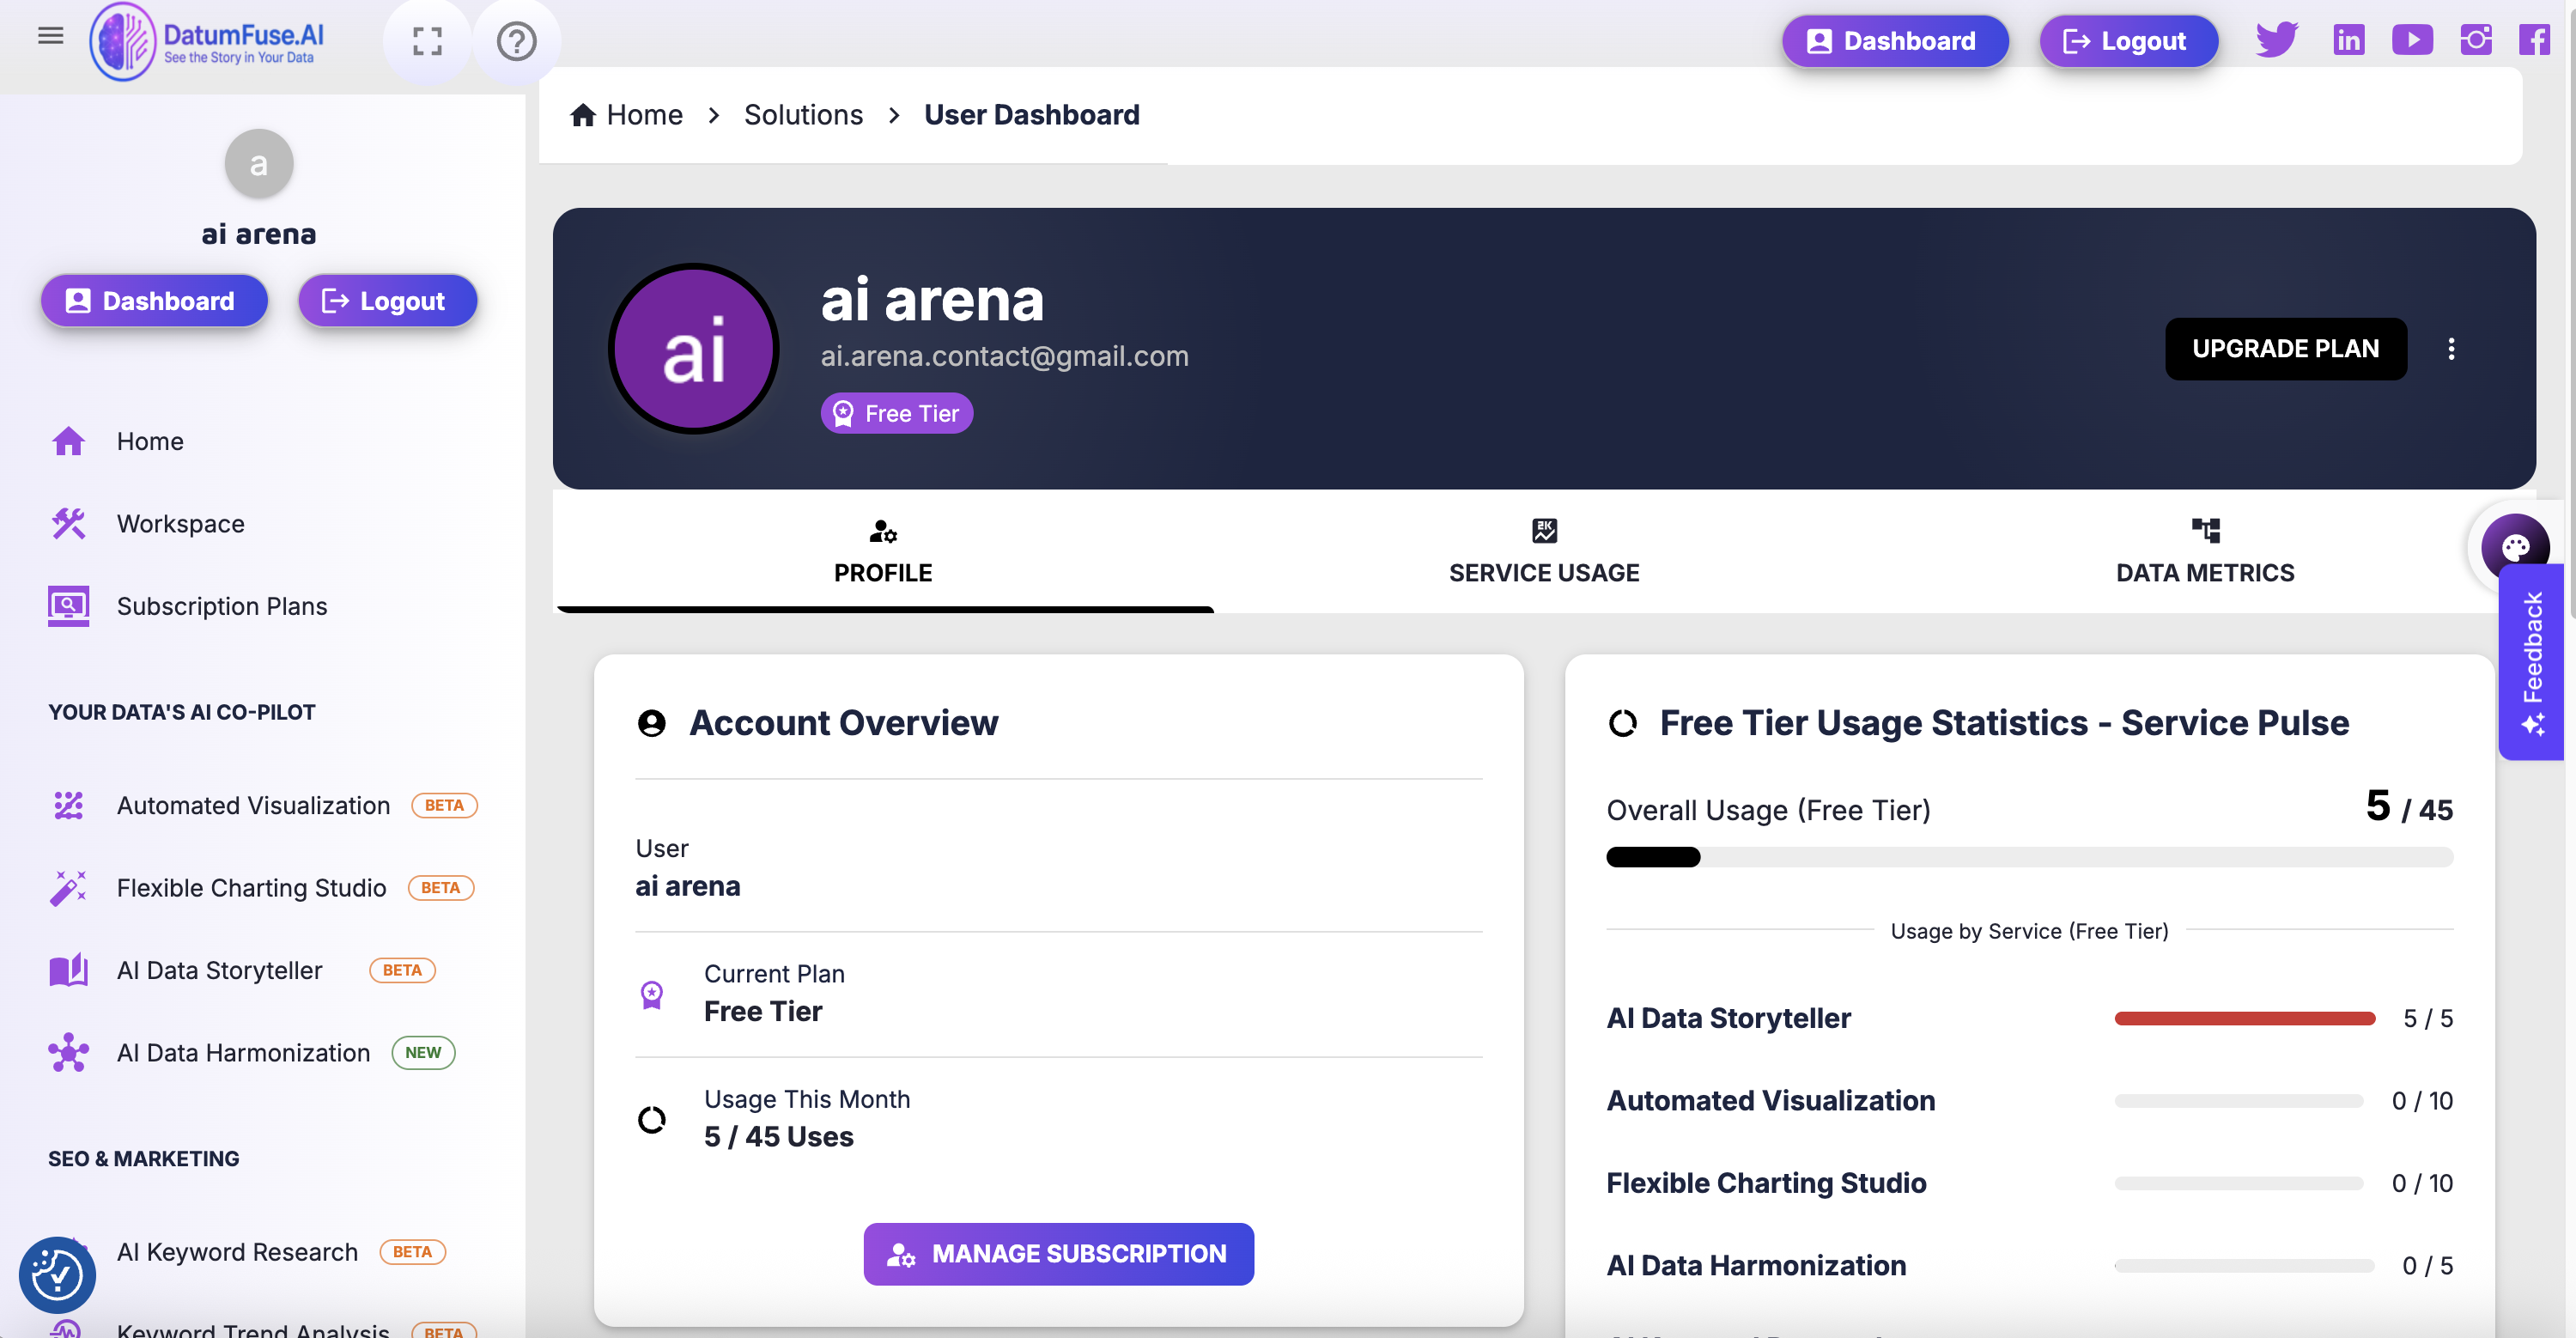Click the home icon in breadcrumb
Image resolution: width=2576 pixels, height=1338 pixels.
tap(583, 115)
